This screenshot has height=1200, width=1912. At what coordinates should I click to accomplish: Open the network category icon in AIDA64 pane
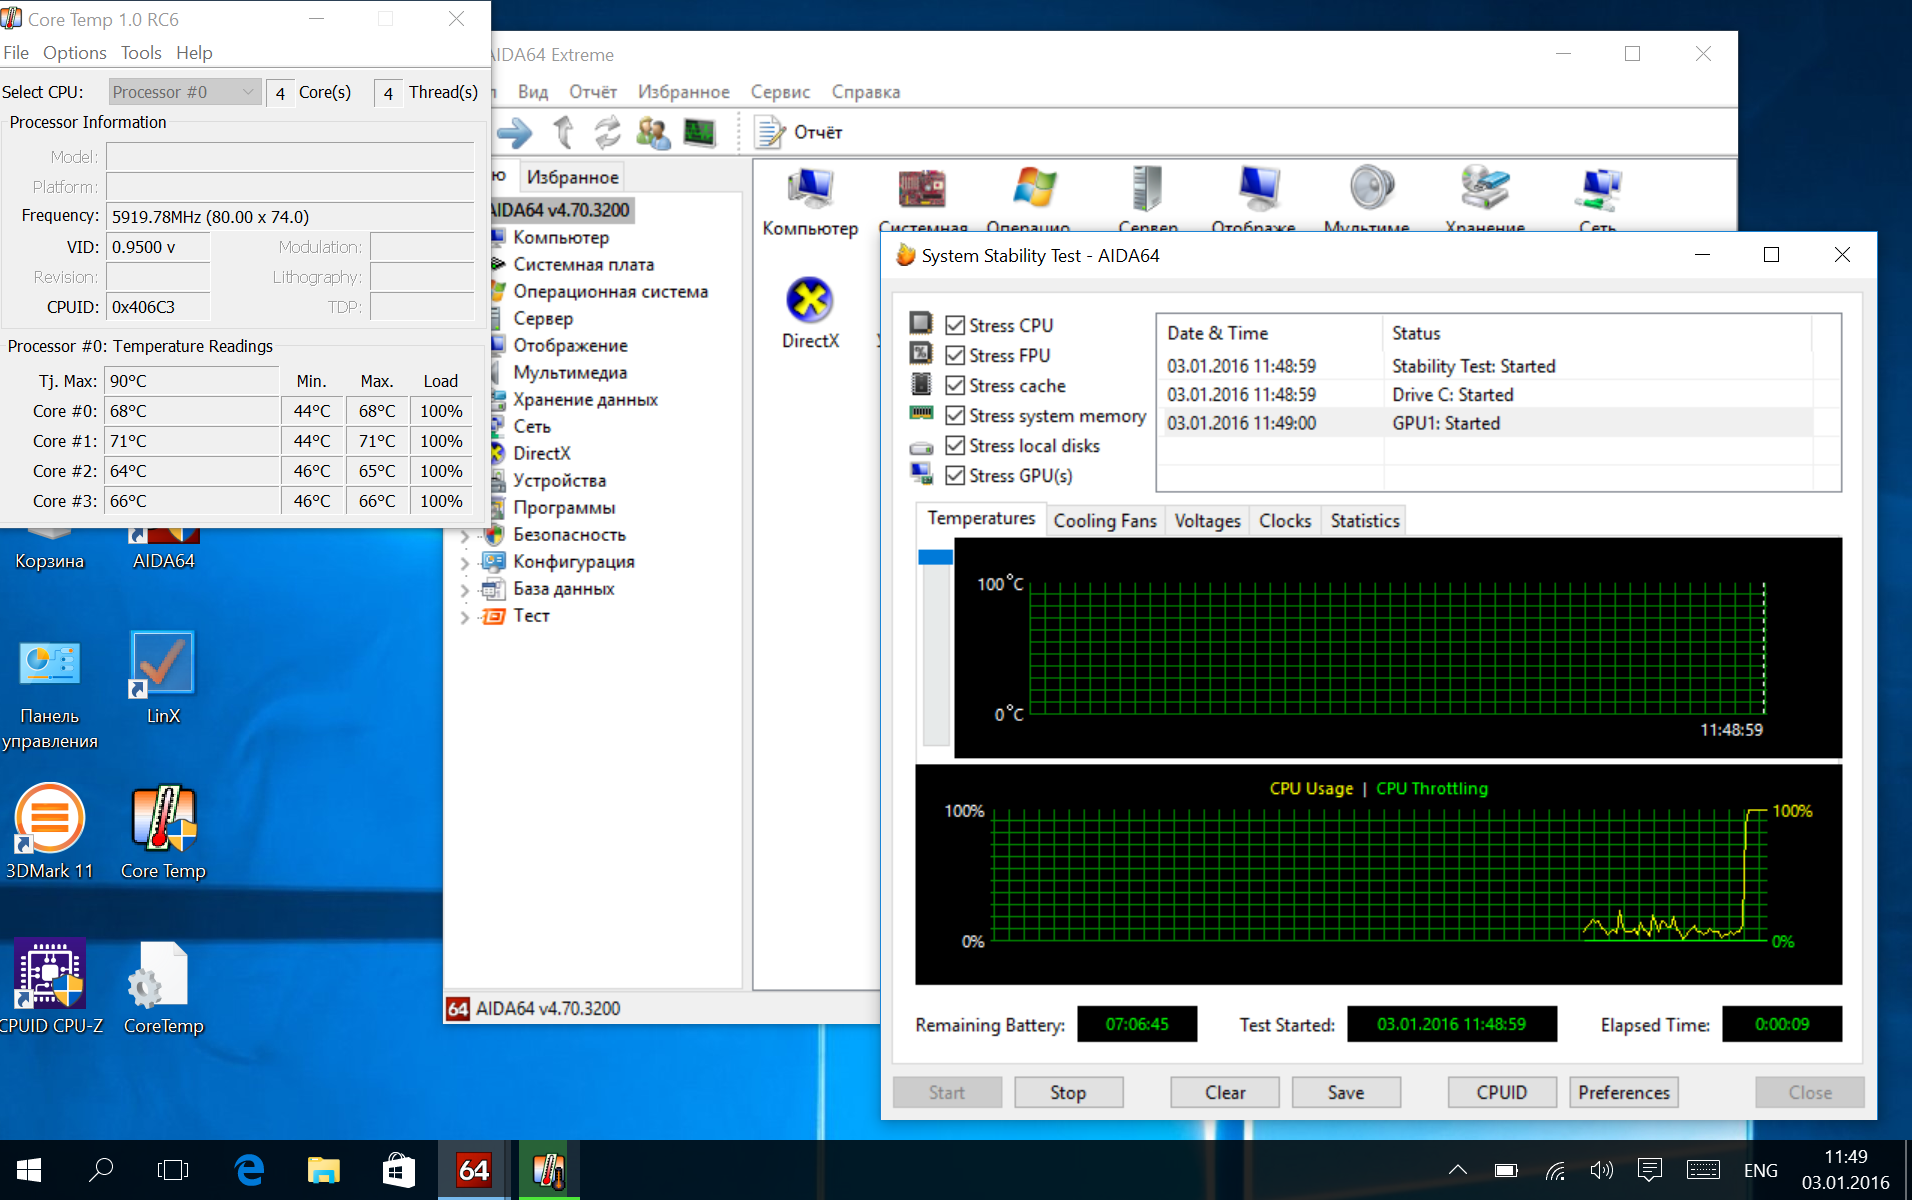tap(1599, 188)
